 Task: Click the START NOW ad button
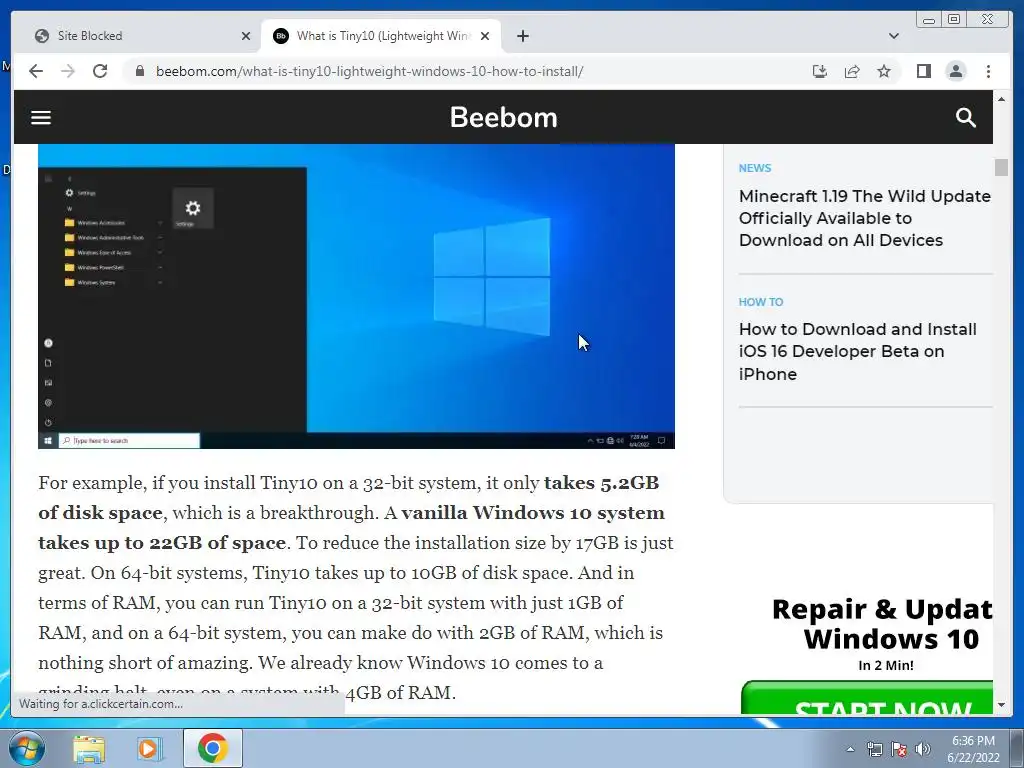tap(867, 698)
